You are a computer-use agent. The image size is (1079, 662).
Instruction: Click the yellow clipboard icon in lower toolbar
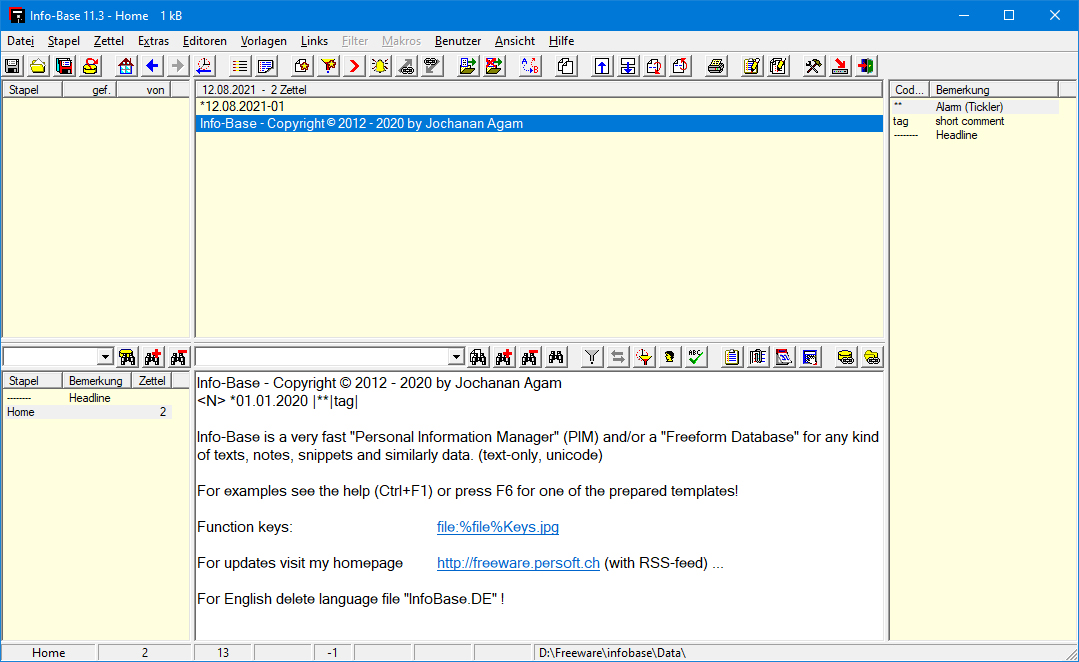coord(731,356)
